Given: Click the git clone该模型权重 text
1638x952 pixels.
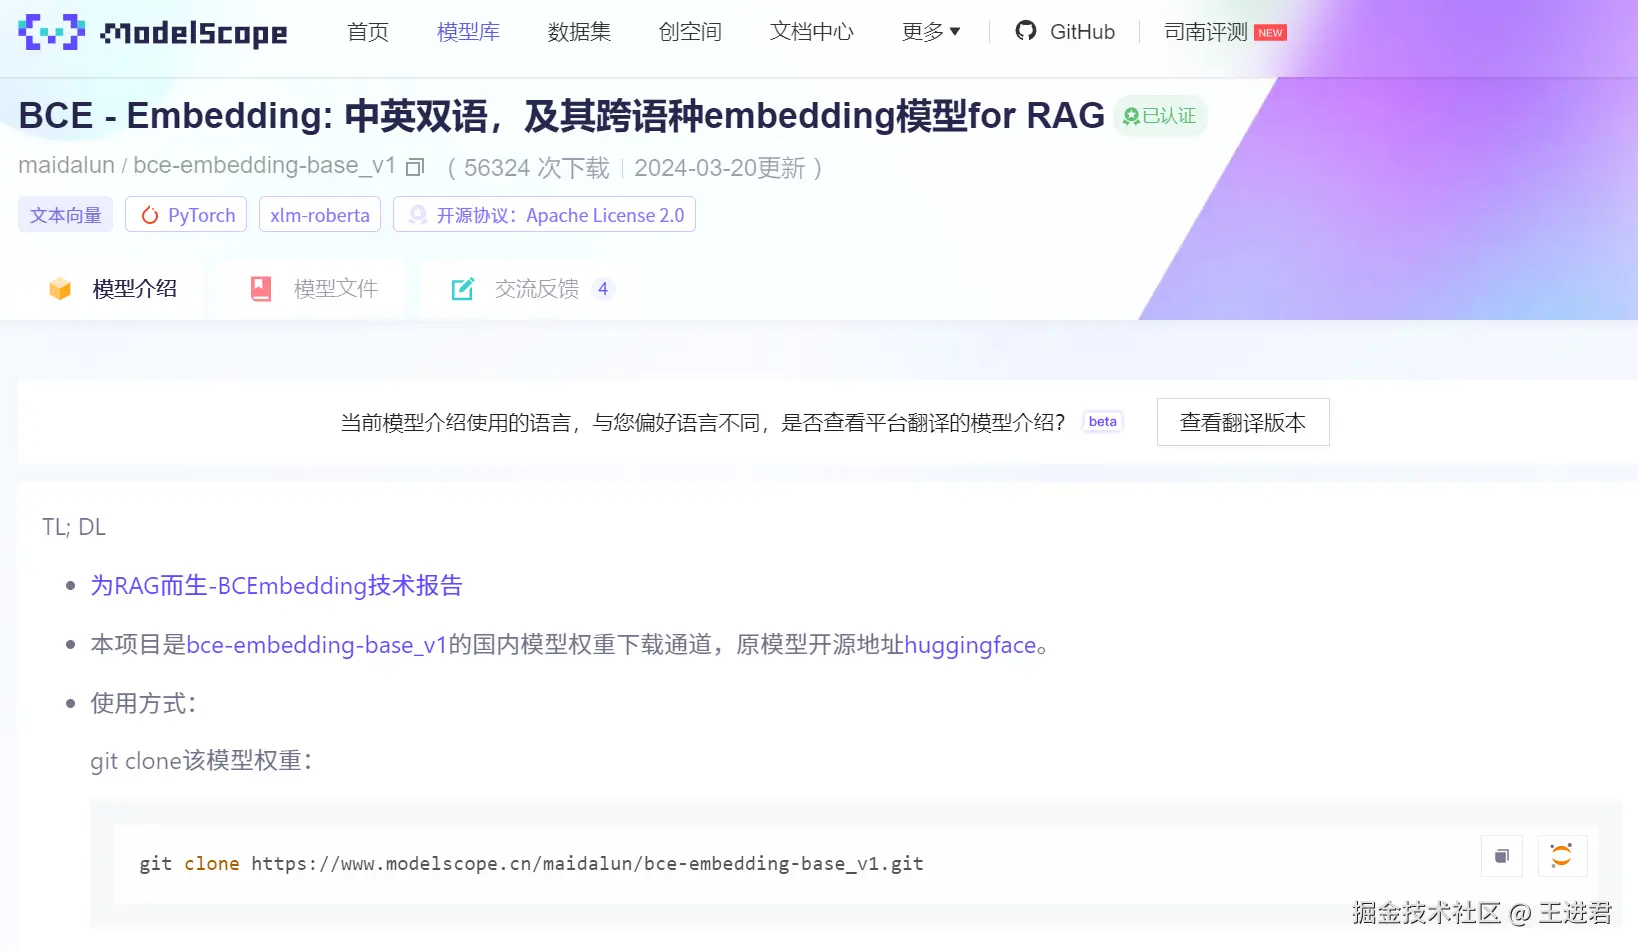Looking at the screenshot, I should click(x=201, y=761).
